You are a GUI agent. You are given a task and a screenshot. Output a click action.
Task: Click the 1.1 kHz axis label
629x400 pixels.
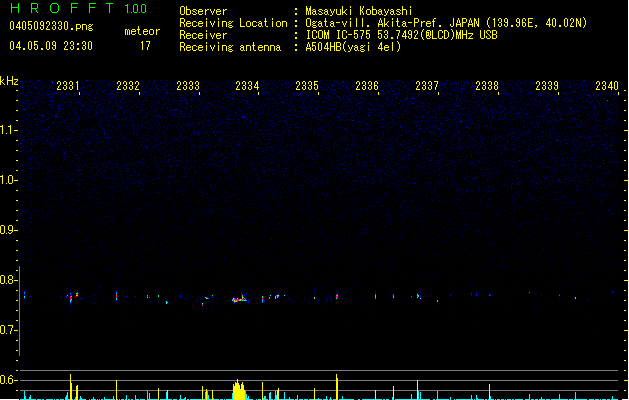8,130
